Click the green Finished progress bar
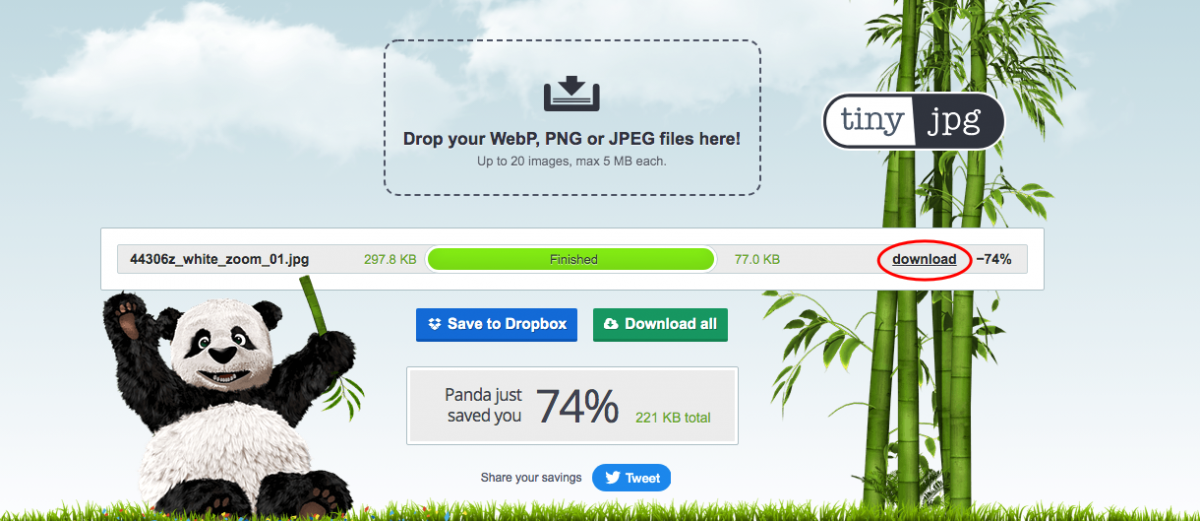The width and height of the screenshot is (1200, 521). click(x=571, y=259)
